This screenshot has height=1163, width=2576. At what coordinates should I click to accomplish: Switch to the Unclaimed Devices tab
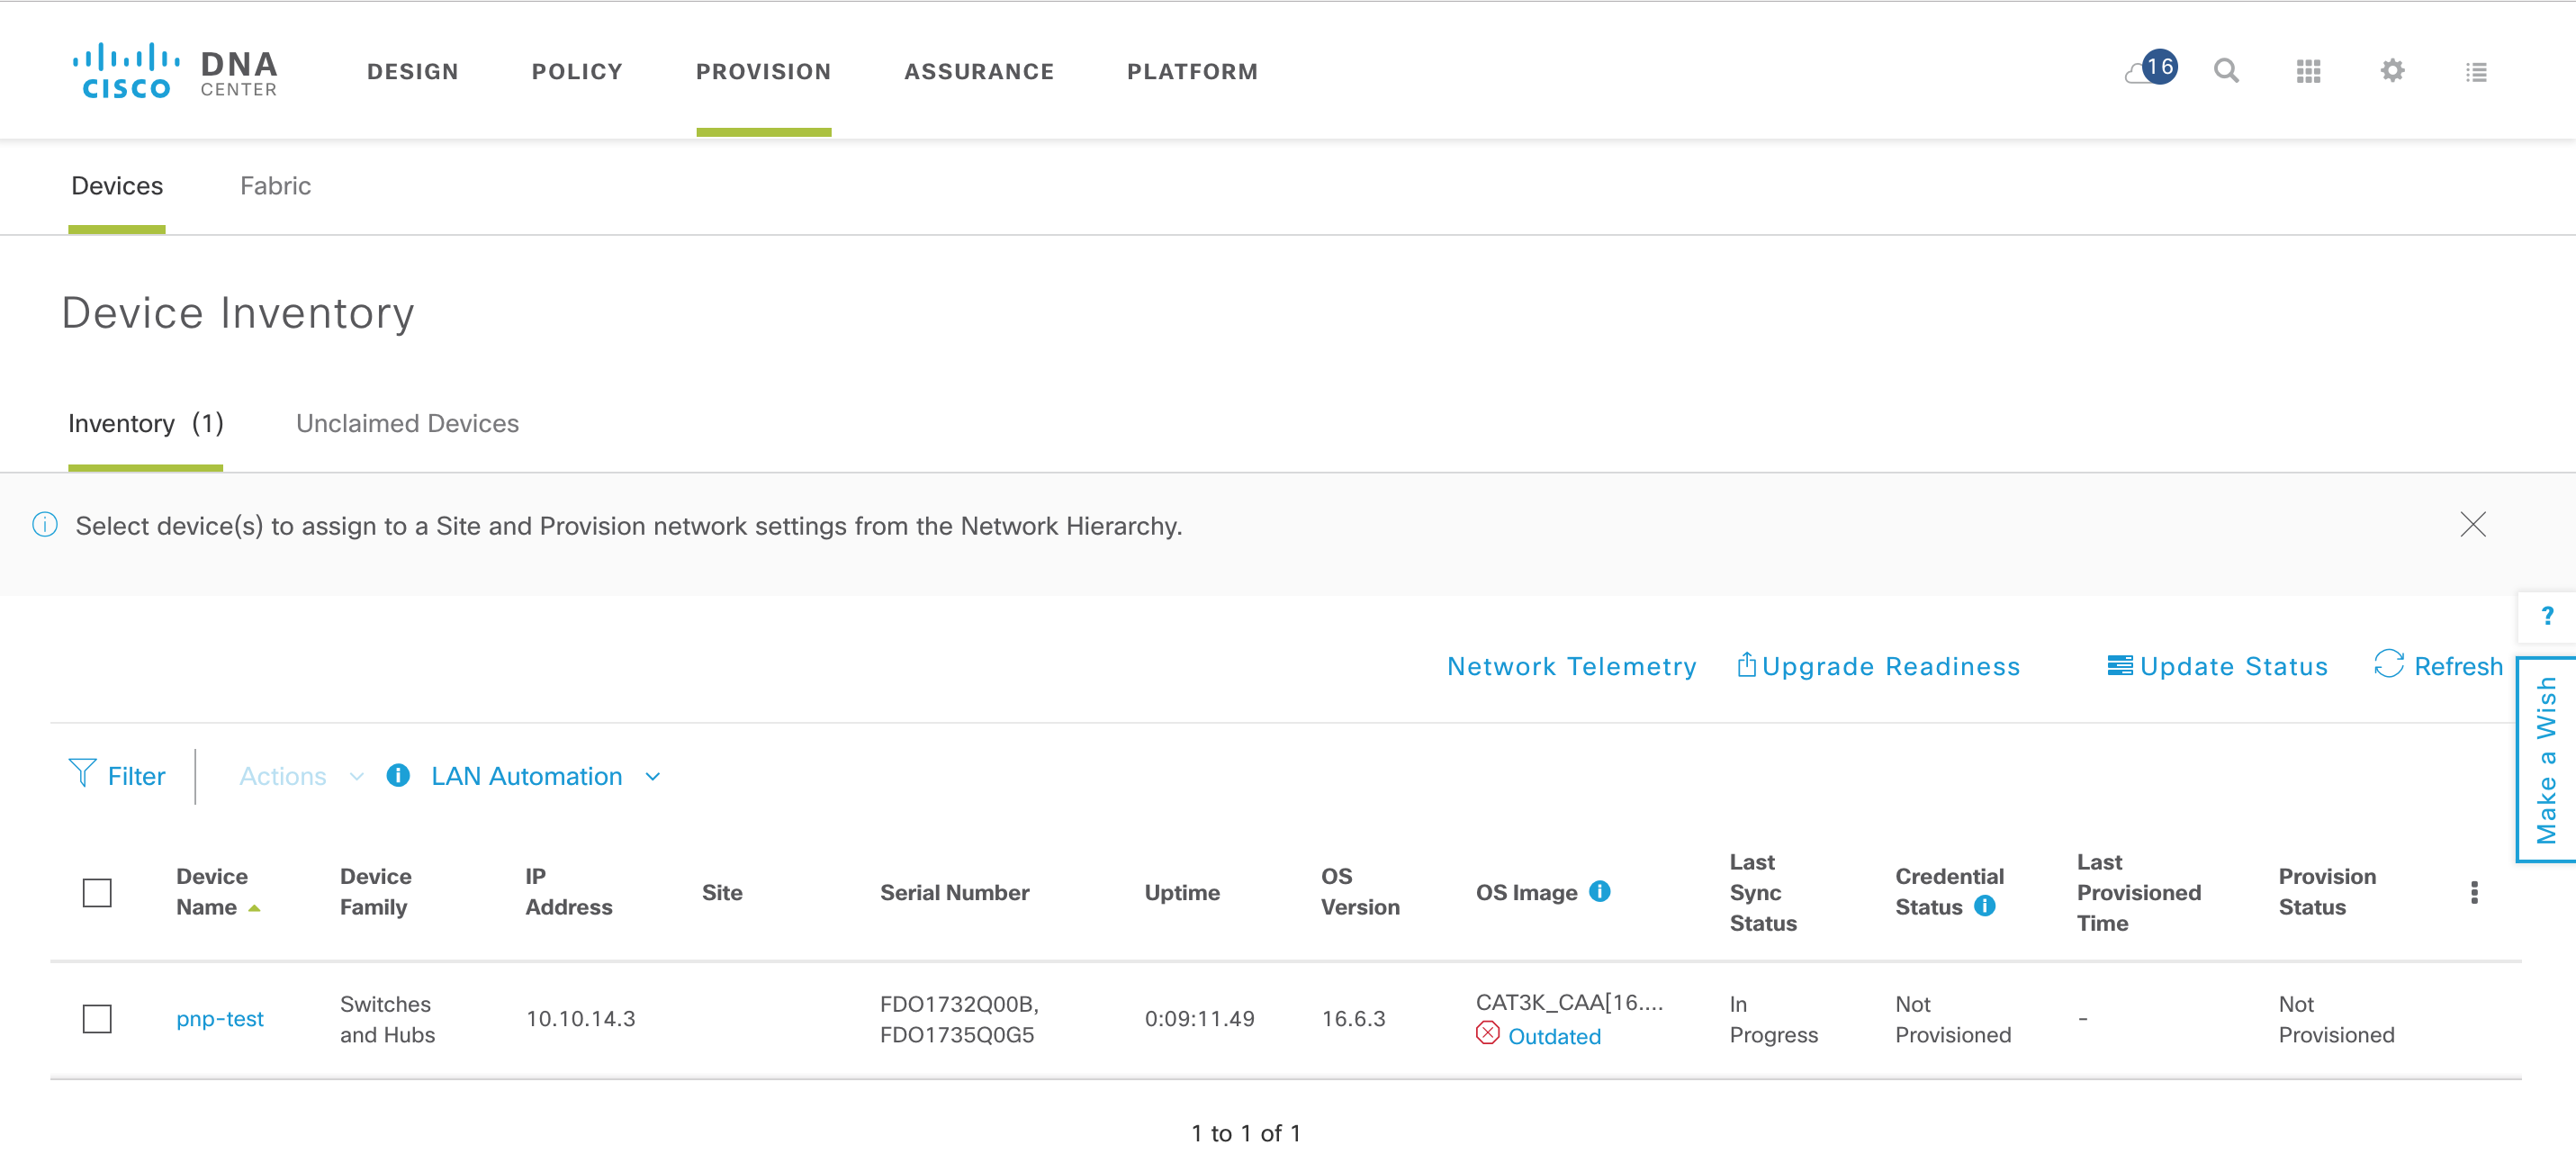click(407, 423)
